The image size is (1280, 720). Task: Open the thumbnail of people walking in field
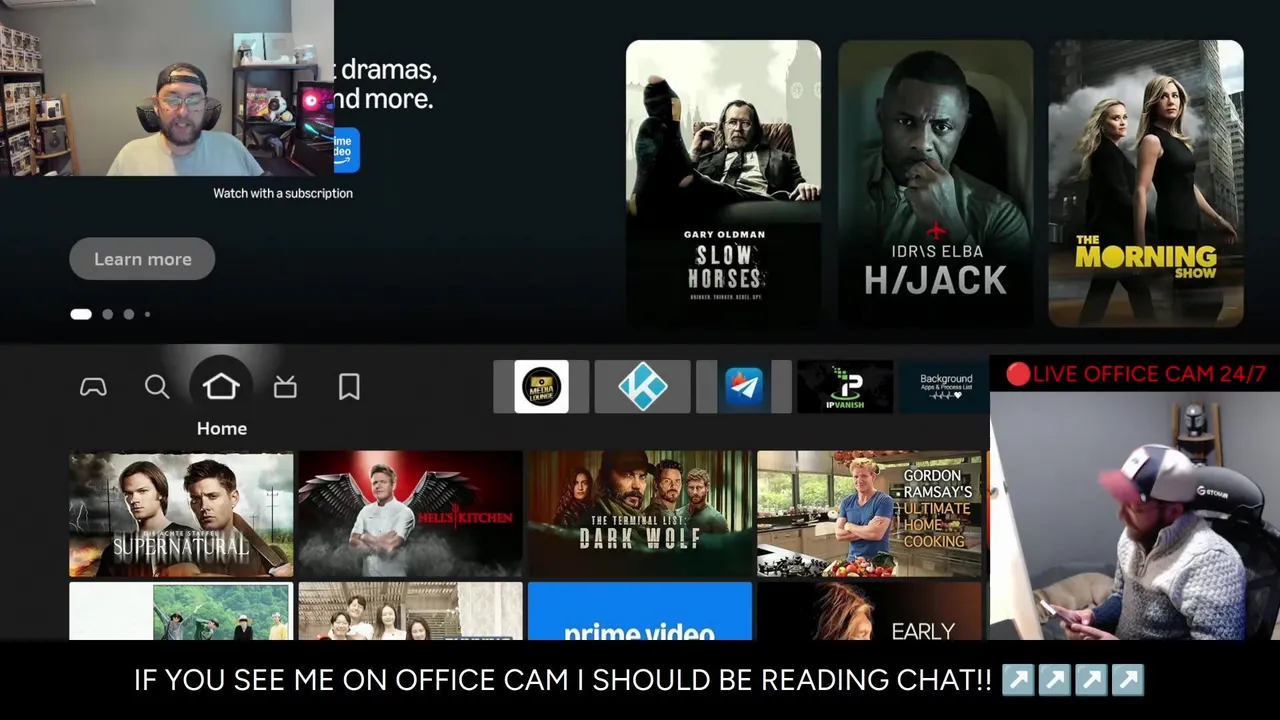point(181,611)
